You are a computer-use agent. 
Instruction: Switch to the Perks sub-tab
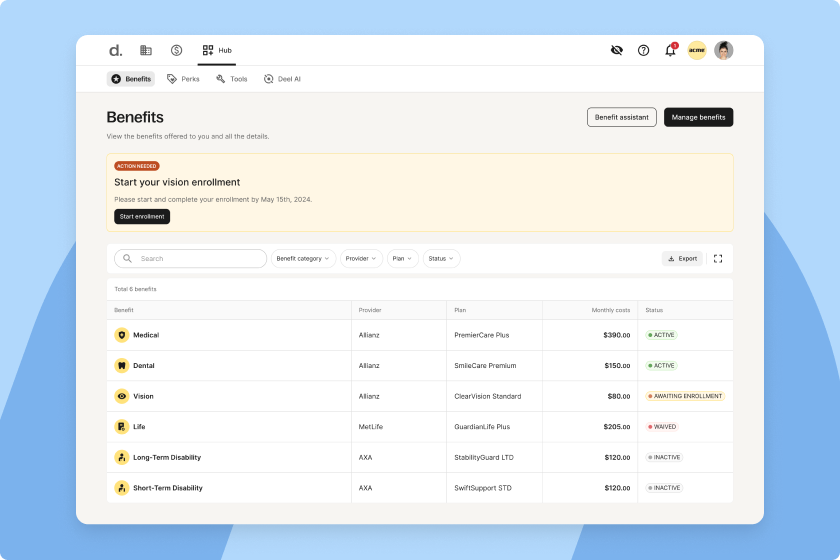click(183, 79)
